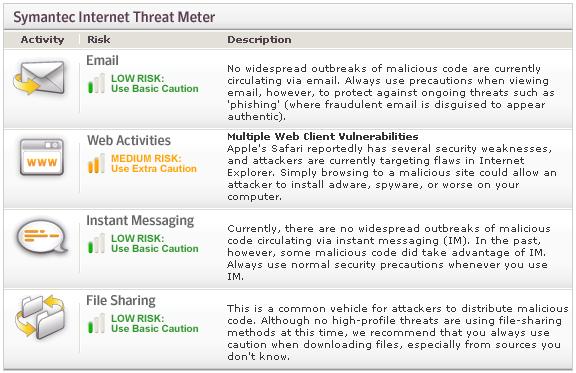Click the Symantec Internet Threat Meter title
Screen dimensions: 576x373
click(x=114, y=17)
